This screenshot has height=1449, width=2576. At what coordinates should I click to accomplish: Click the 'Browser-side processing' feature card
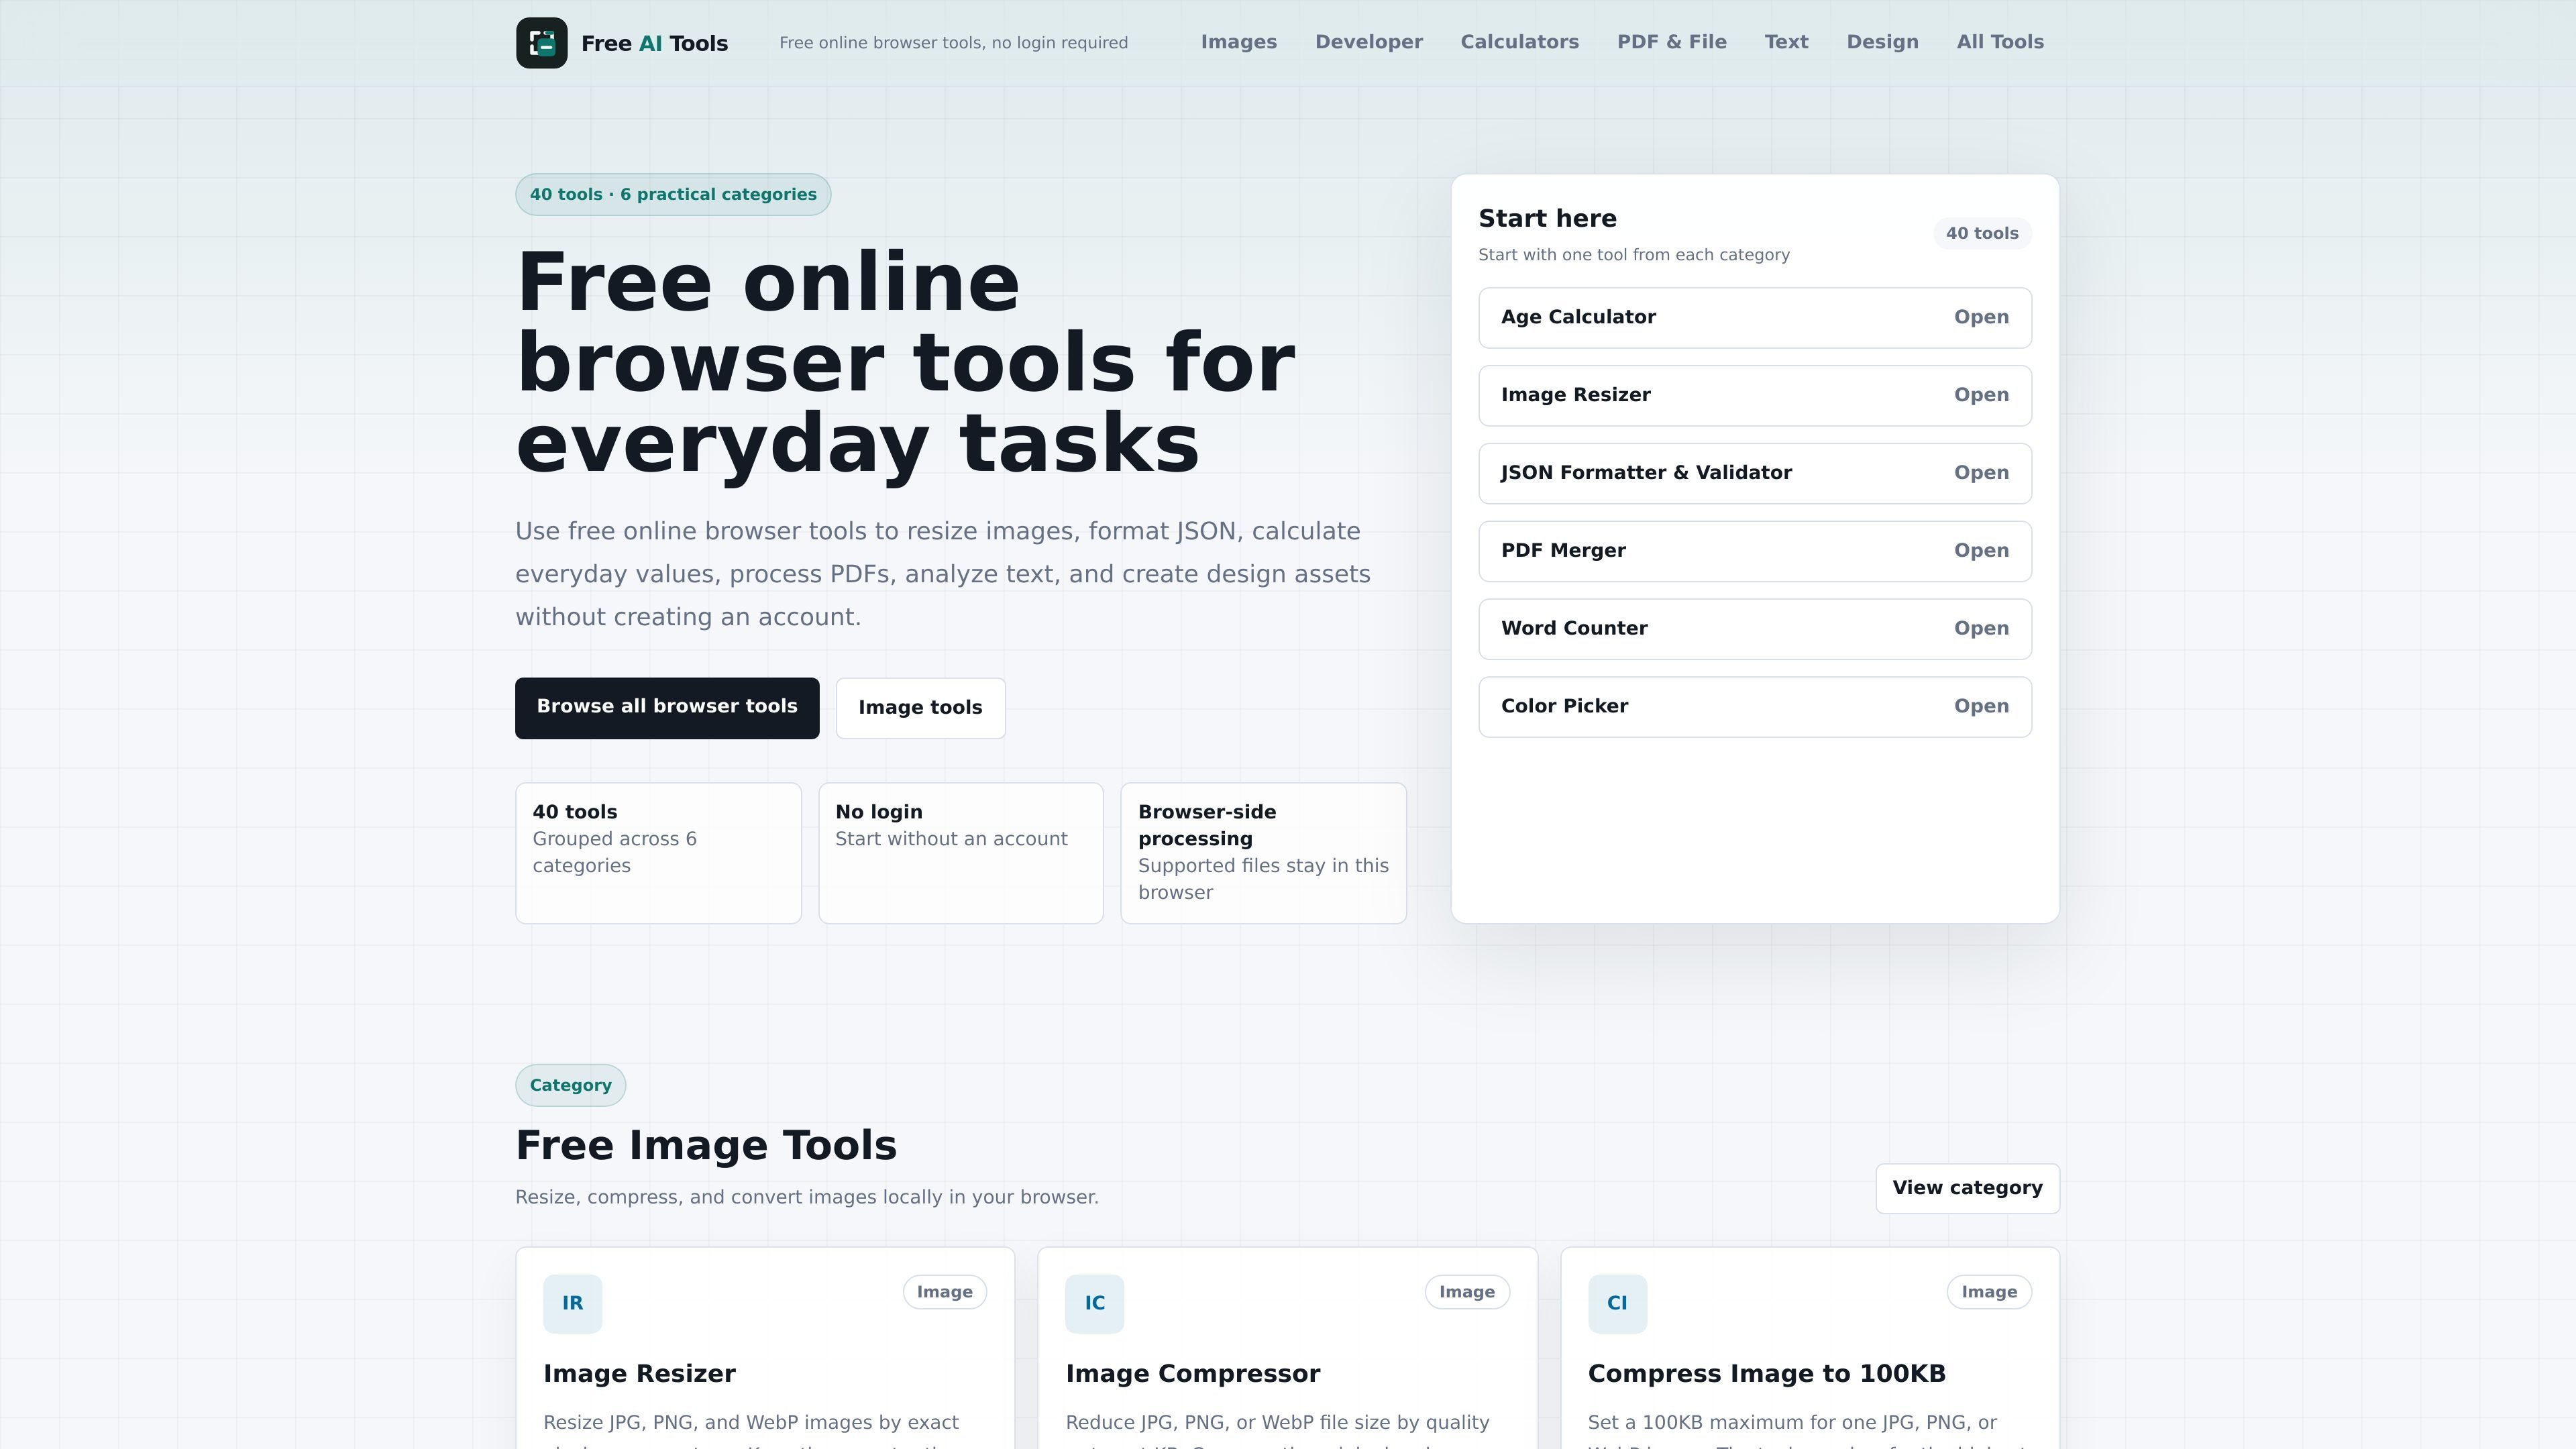(x=1263, y=853)
